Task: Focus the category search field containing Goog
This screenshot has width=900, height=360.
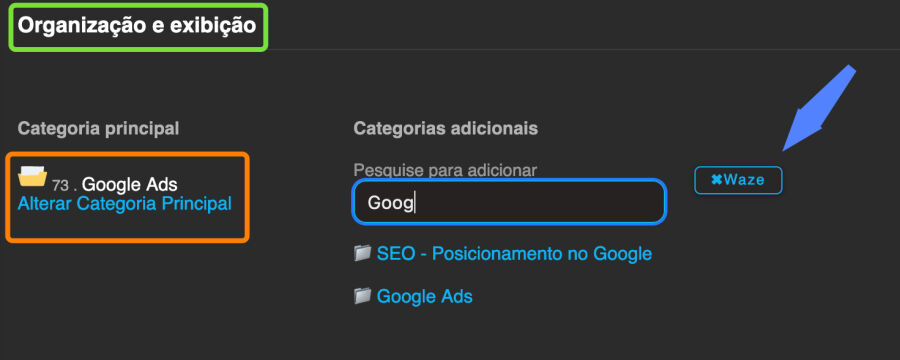Action: click(x=509, y=202)
